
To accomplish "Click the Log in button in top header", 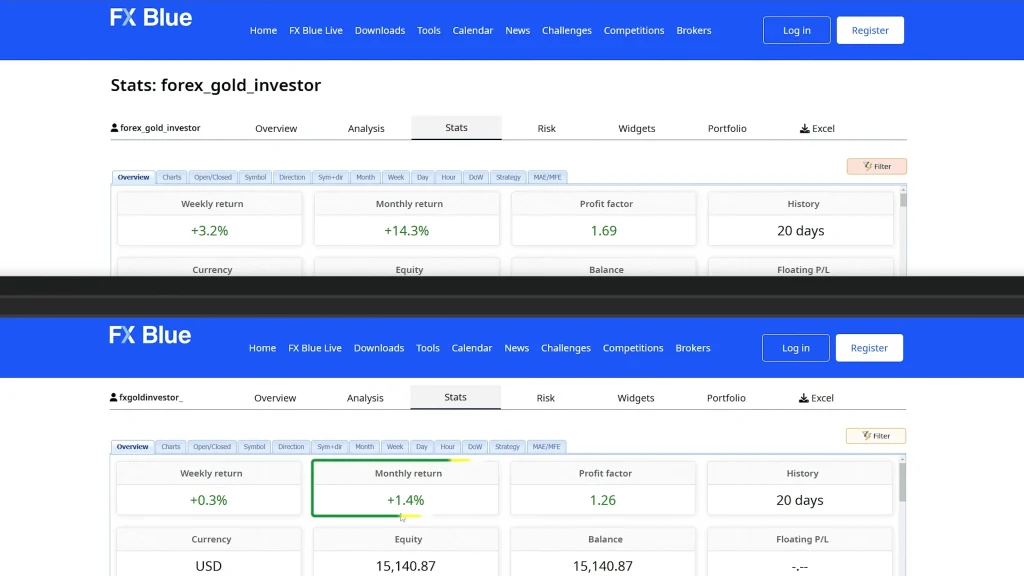I will [796, 30].
